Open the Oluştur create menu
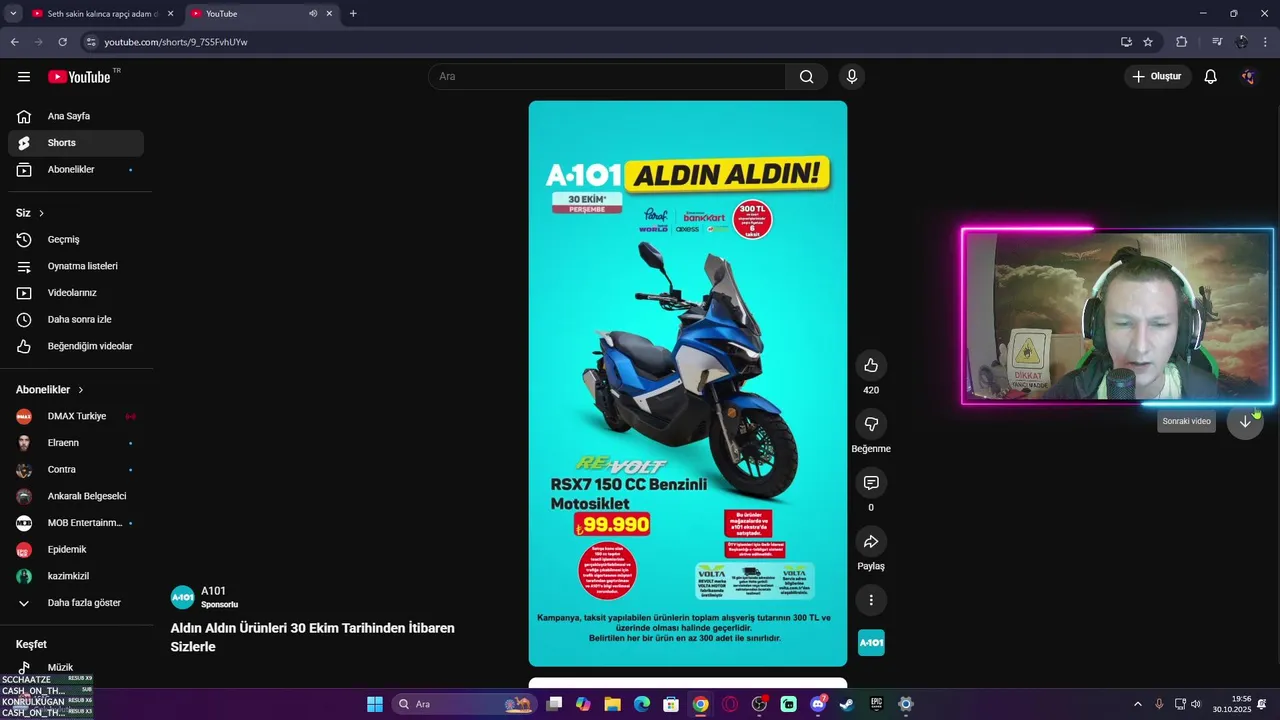Screen dimensions: 1280x720 1158,77
